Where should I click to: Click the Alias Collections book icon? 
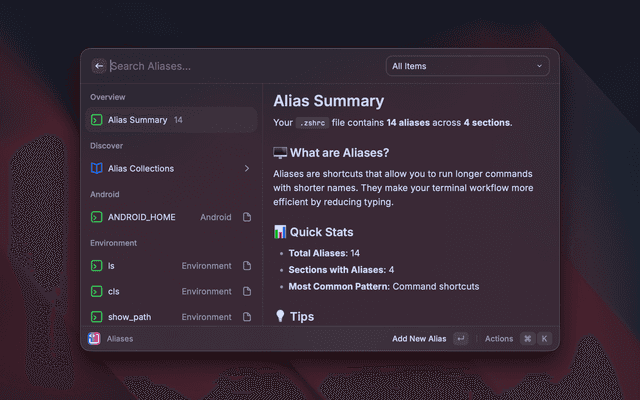coord(96,169)
